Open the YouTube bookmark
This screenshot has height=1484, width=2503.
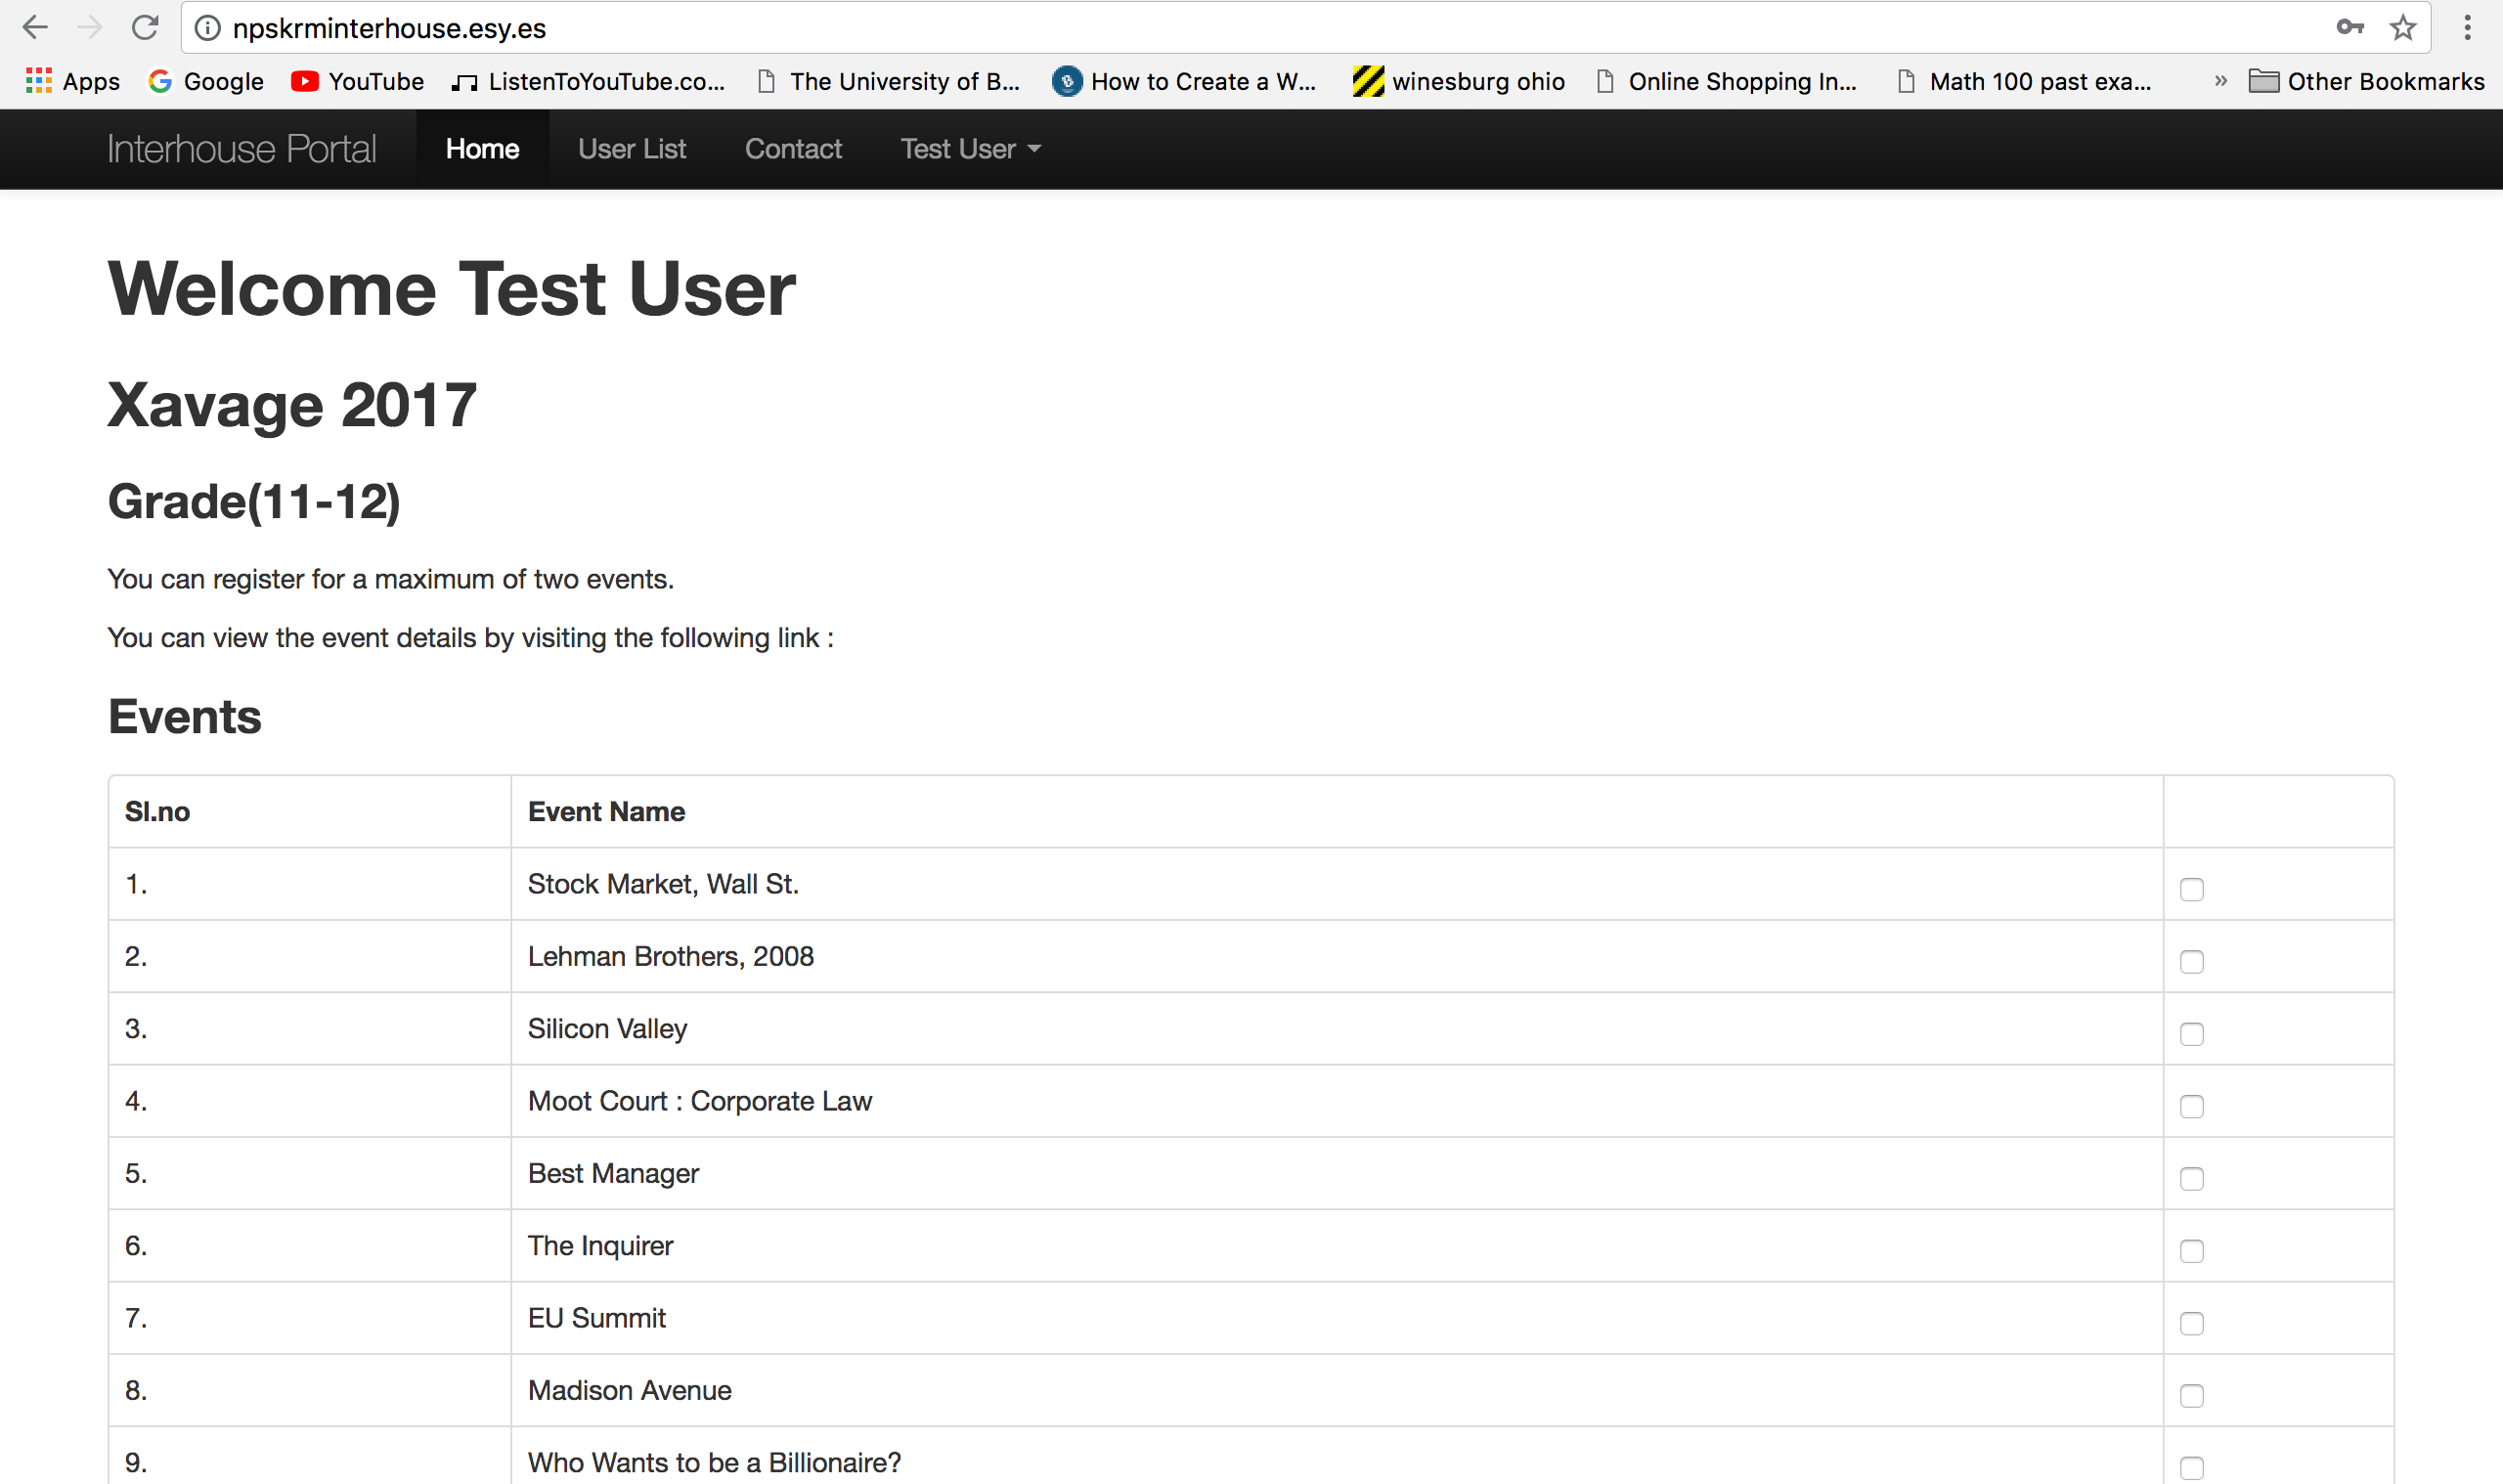(357, 81)
